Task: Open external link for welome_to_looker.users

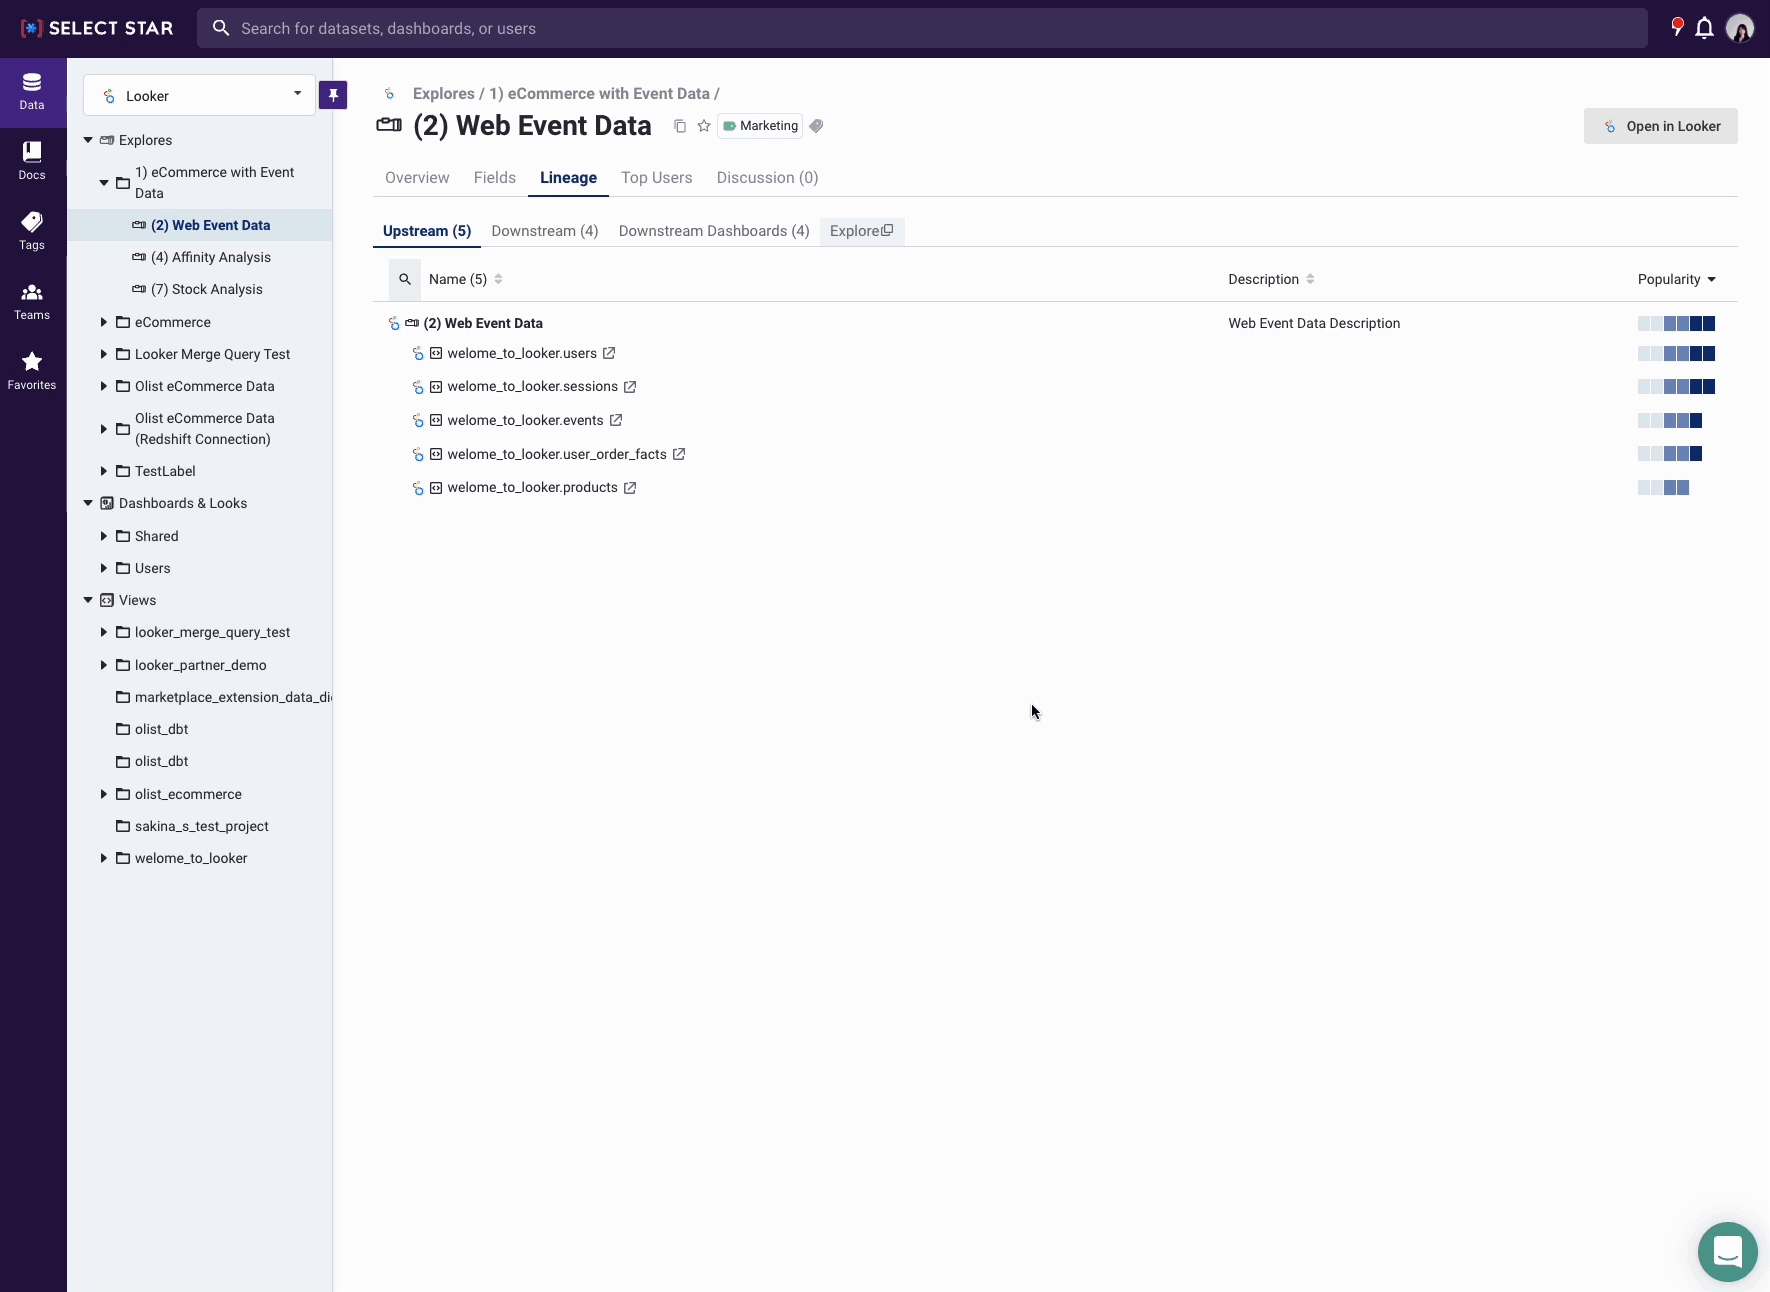Action: pos(609,353)
